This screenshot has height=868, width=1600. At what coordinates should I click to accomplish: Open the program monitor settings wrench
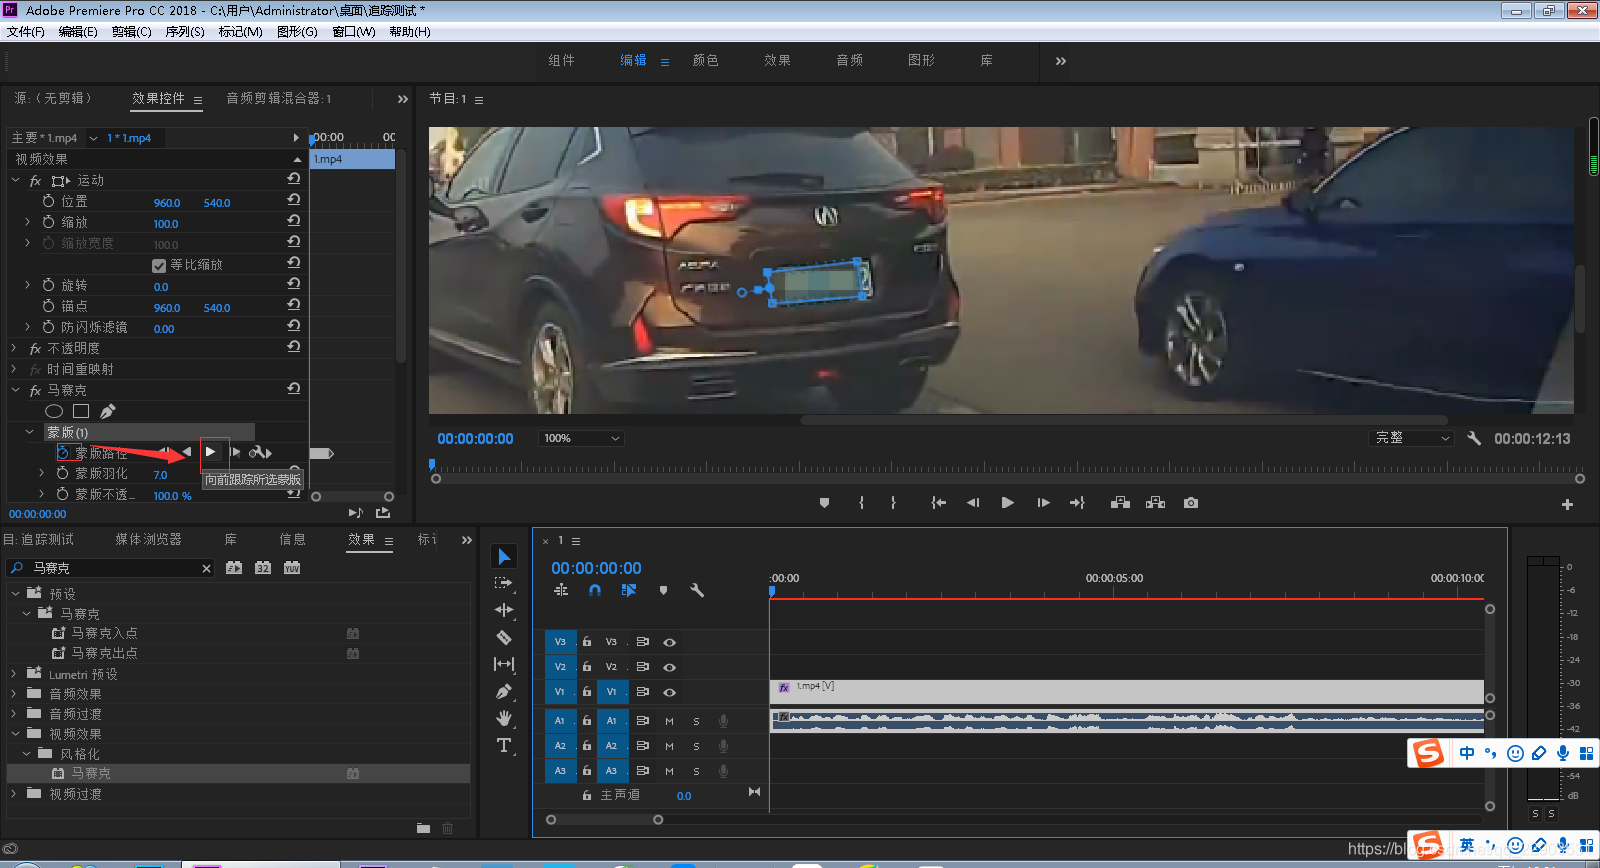pos(1474,438)
